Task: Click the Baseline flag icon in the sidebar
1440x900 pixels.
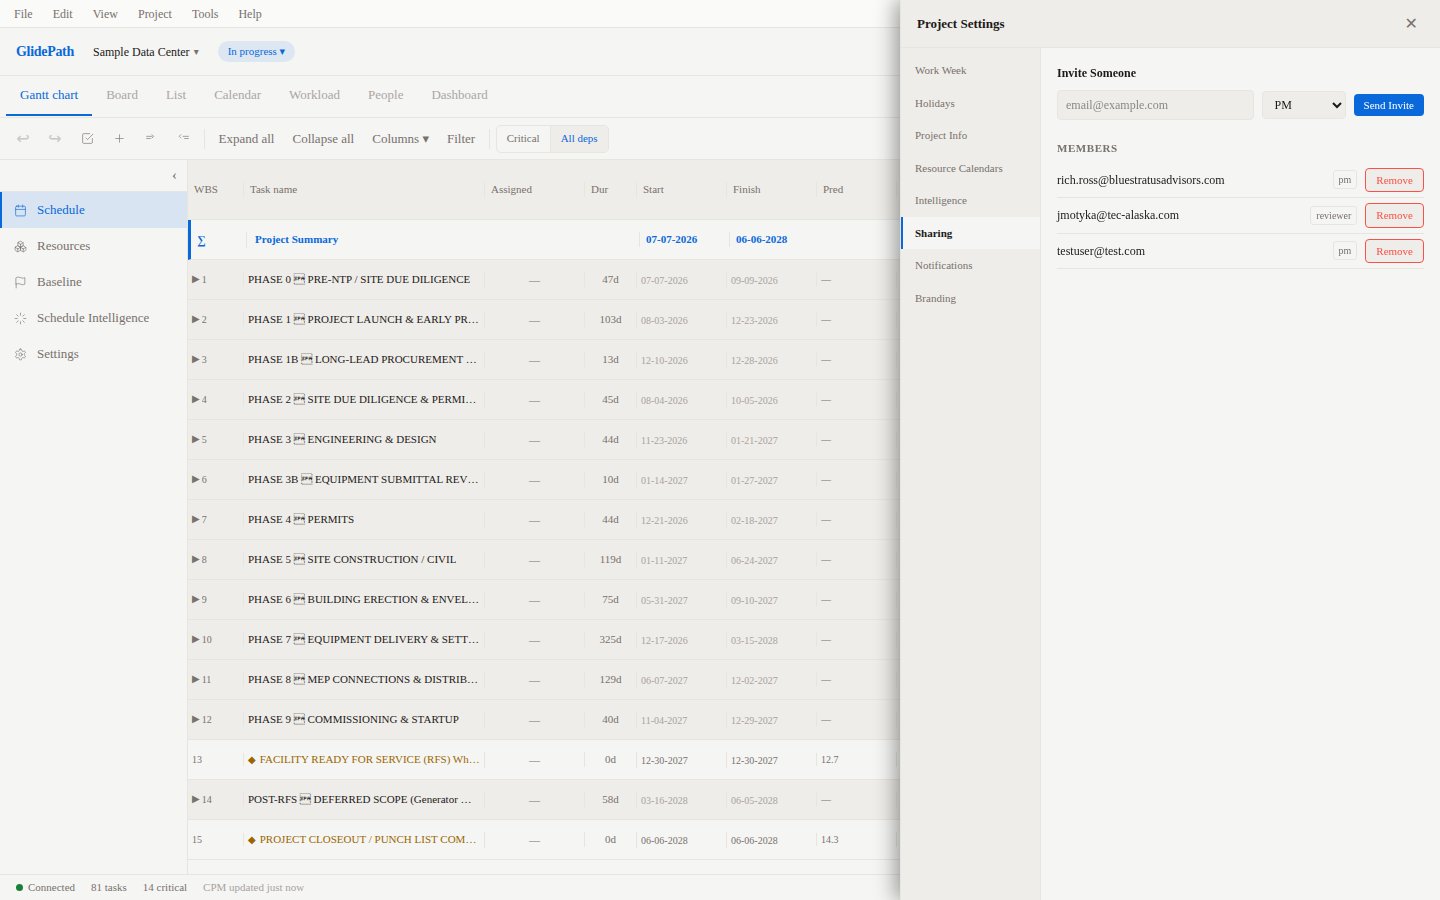Action: tap(20, 282)
